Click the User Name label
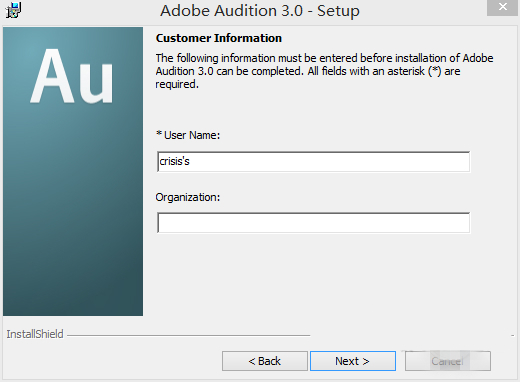Screen dimensions: 520x382 point(192,135)
